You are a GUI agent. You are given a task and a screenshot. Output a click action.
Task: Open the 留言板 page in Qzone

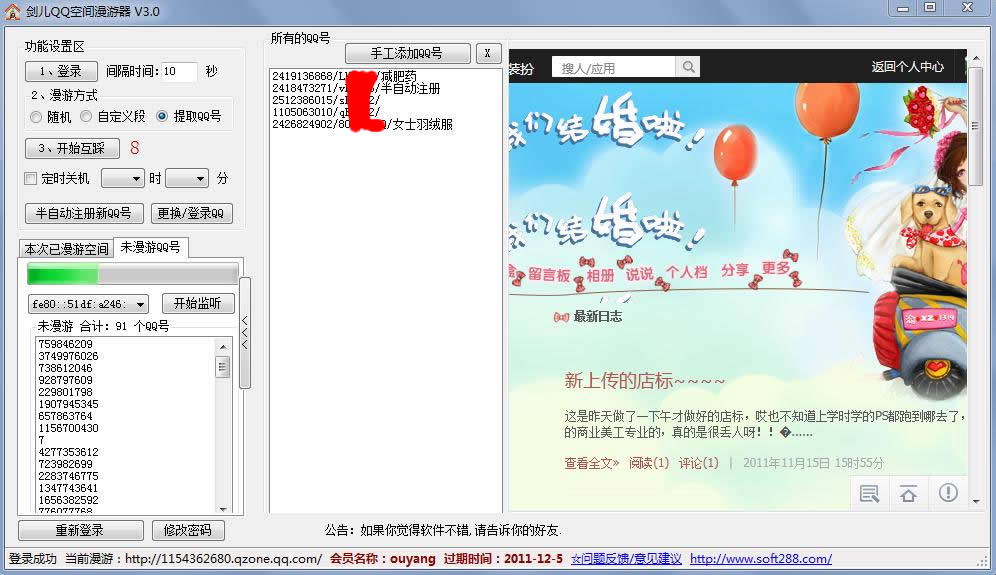[549, 274]
